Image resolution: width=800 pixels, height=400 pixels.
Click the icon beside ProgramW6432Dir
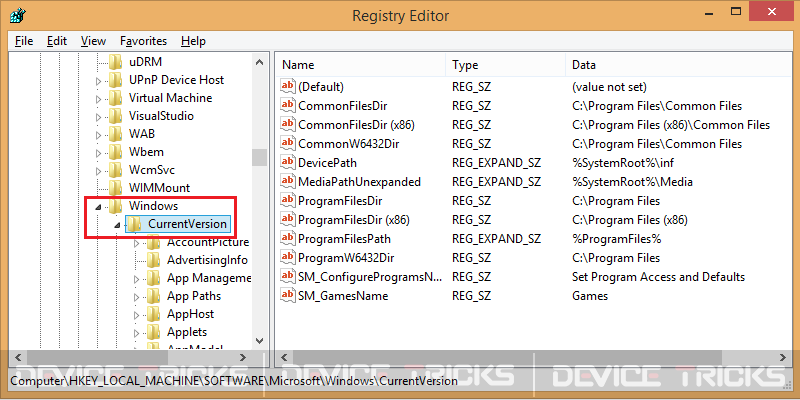coord(288,258)
